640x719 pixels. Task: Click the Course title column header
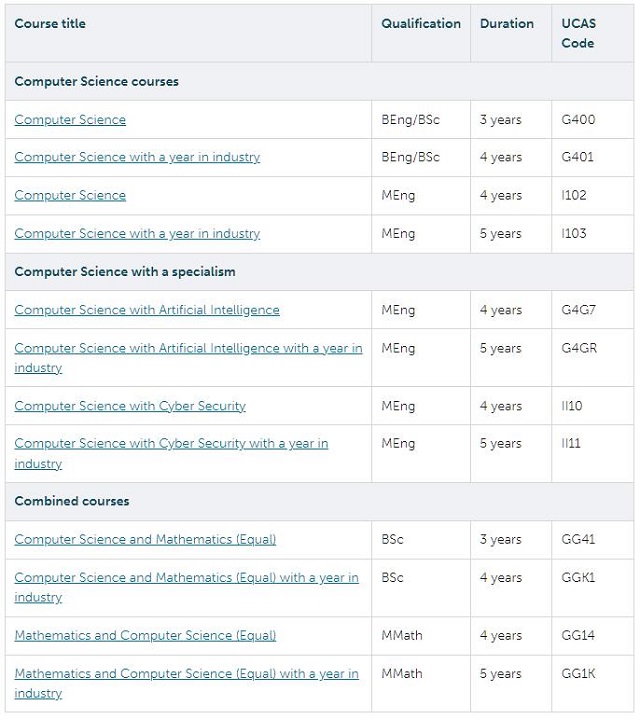point(50,24)
